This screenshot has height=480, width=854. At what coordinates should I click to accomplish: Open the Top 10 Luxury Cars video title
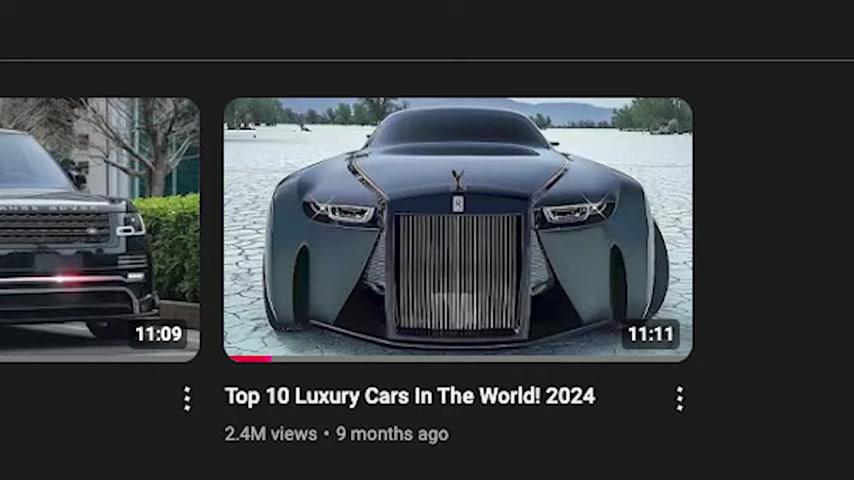point(410,396)
